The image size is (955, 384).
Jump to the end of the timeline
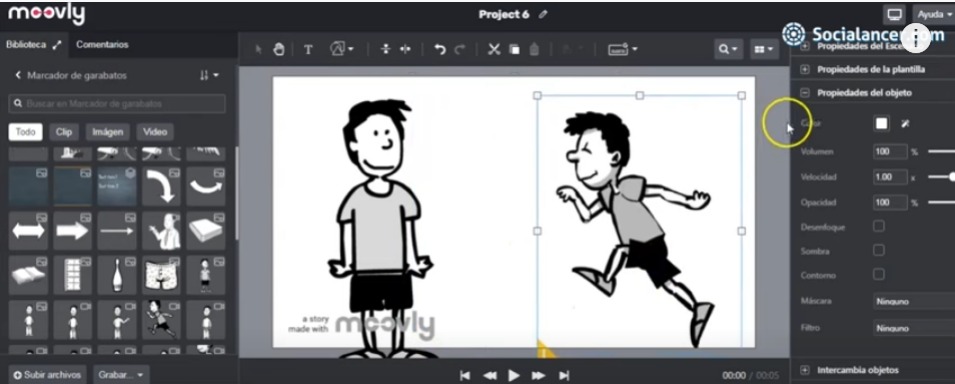coord(564,375)
